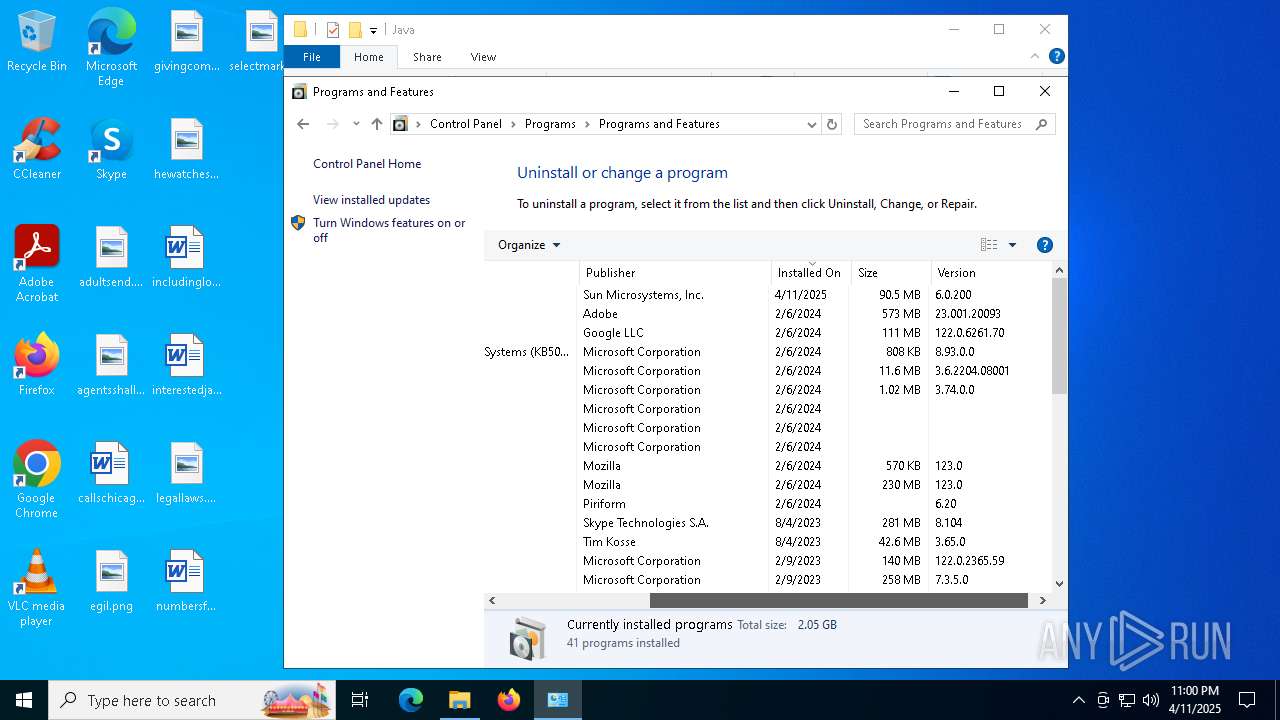Image resolution: width=1280 pixels, height=720 pixels.
Task: Open the Windows Start menu
Action: pyautogui.click(x=24, y=700)
